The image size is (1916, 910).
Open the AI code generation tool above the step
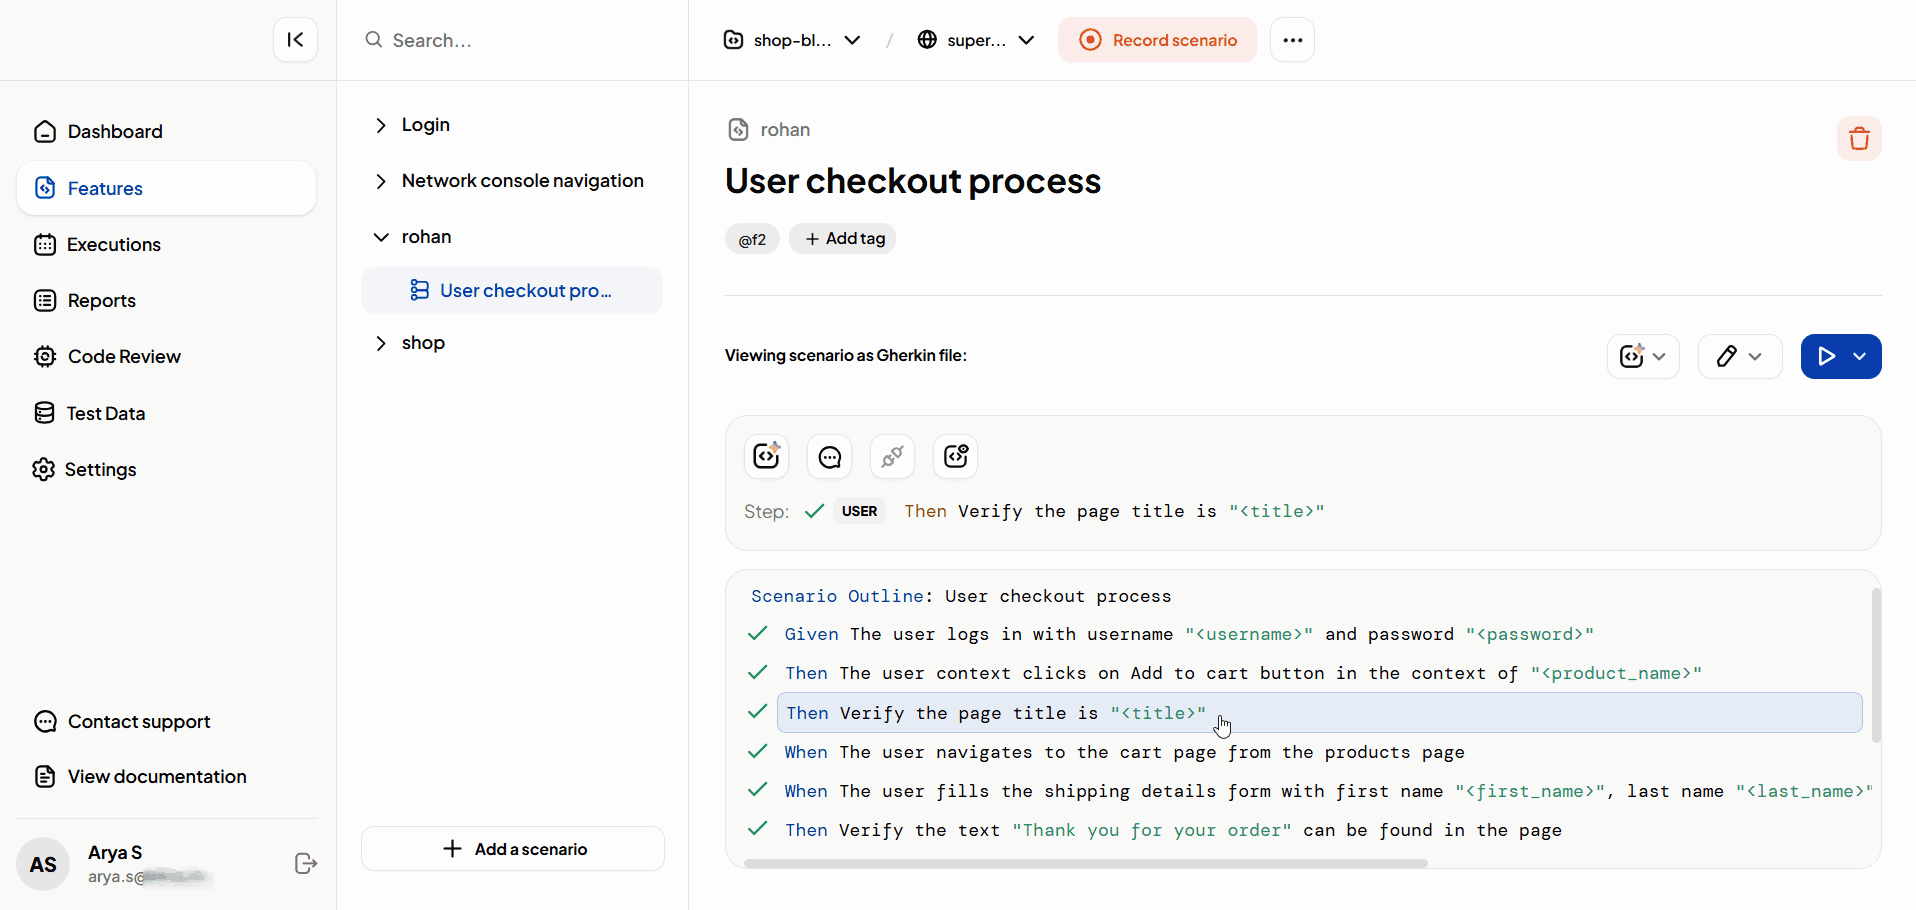click(x=766, y=456)
